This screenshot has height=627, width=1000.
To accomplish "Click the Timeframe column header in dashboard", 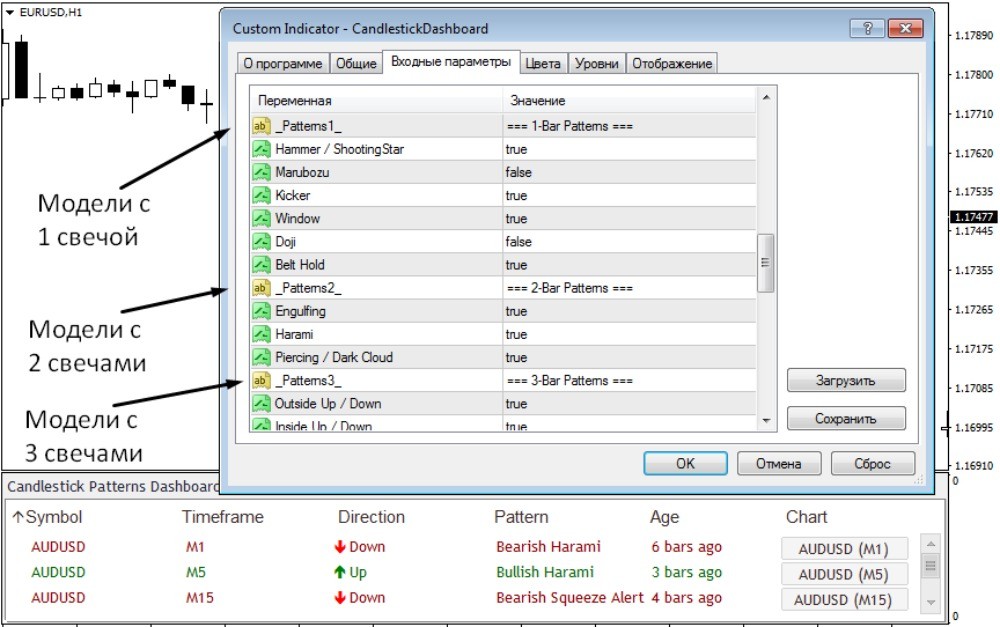I will (223, 517).
